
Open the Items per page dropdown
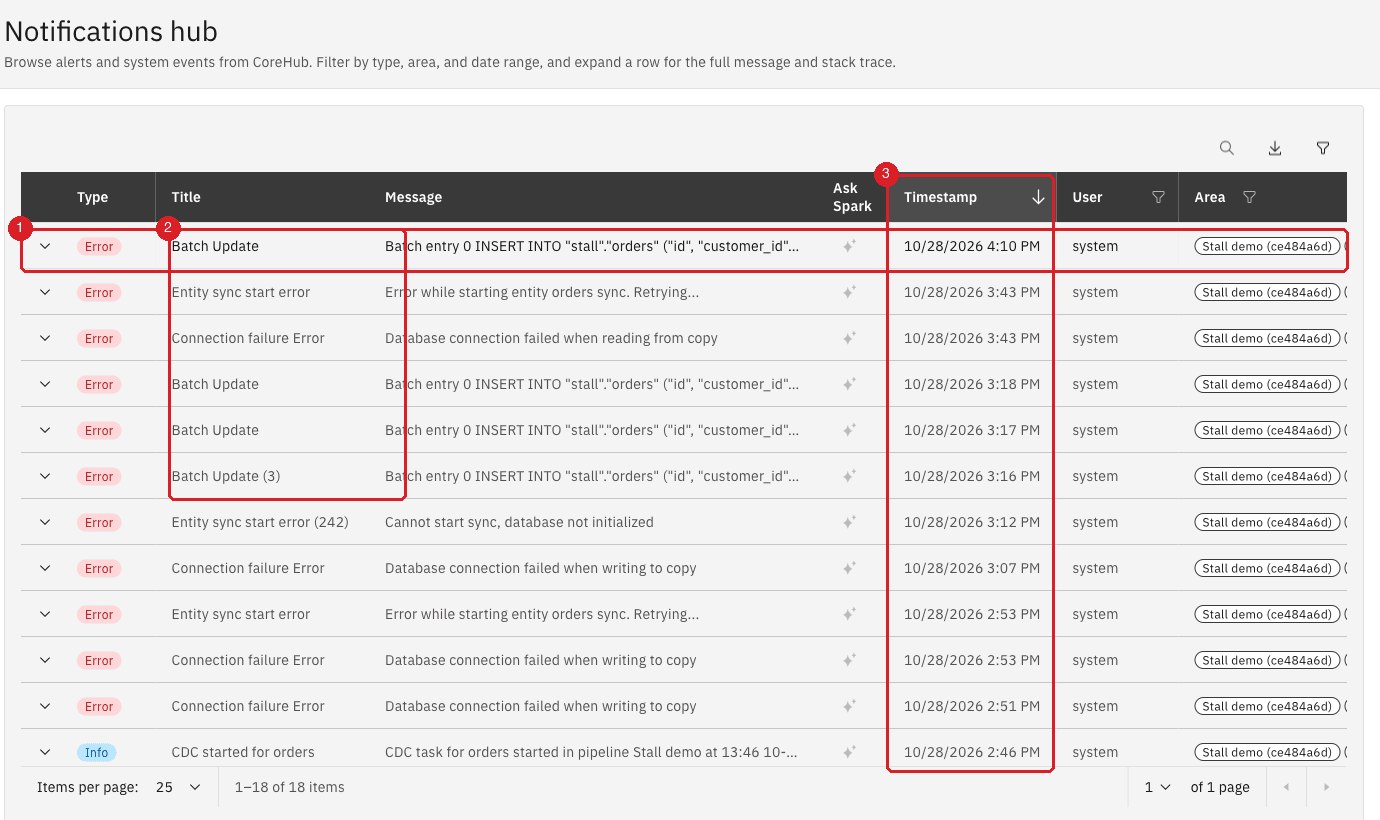tap(178, 787)
